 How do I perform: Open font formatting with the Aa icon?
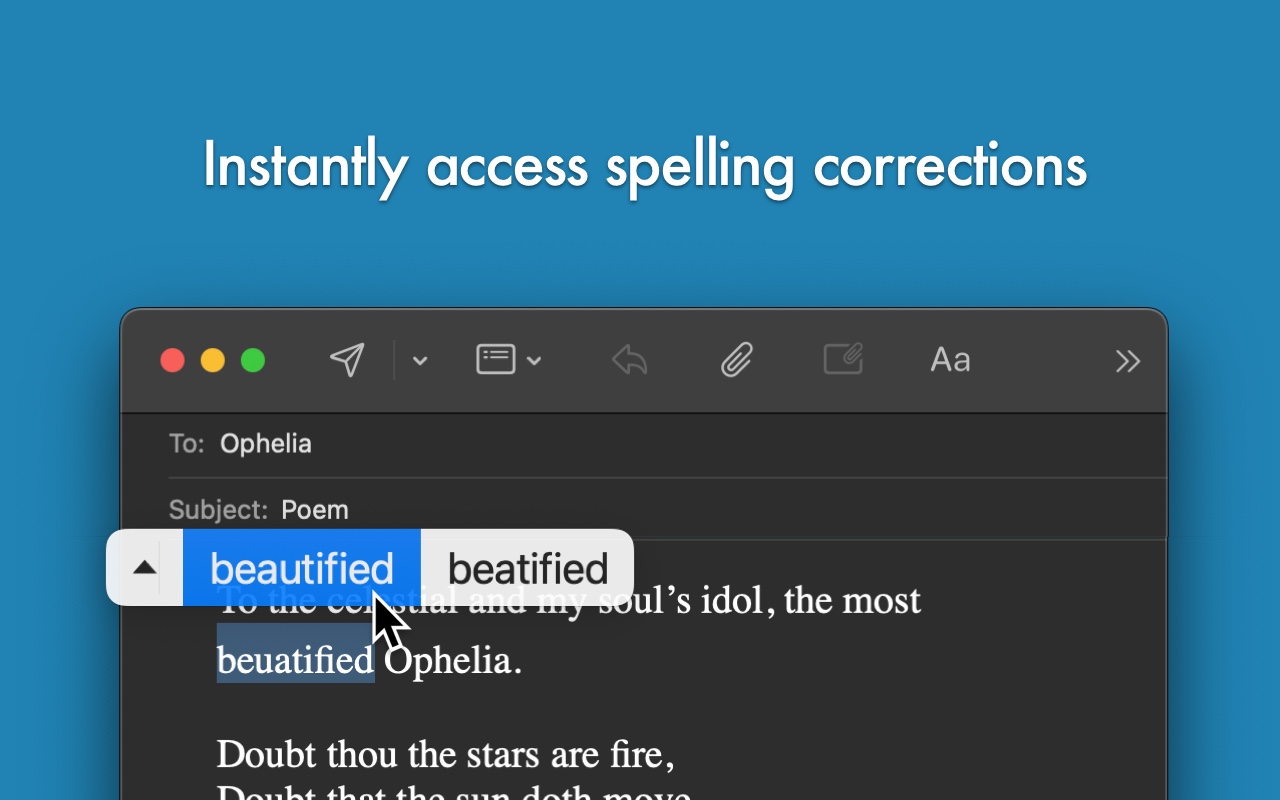(x=949, y=359)
